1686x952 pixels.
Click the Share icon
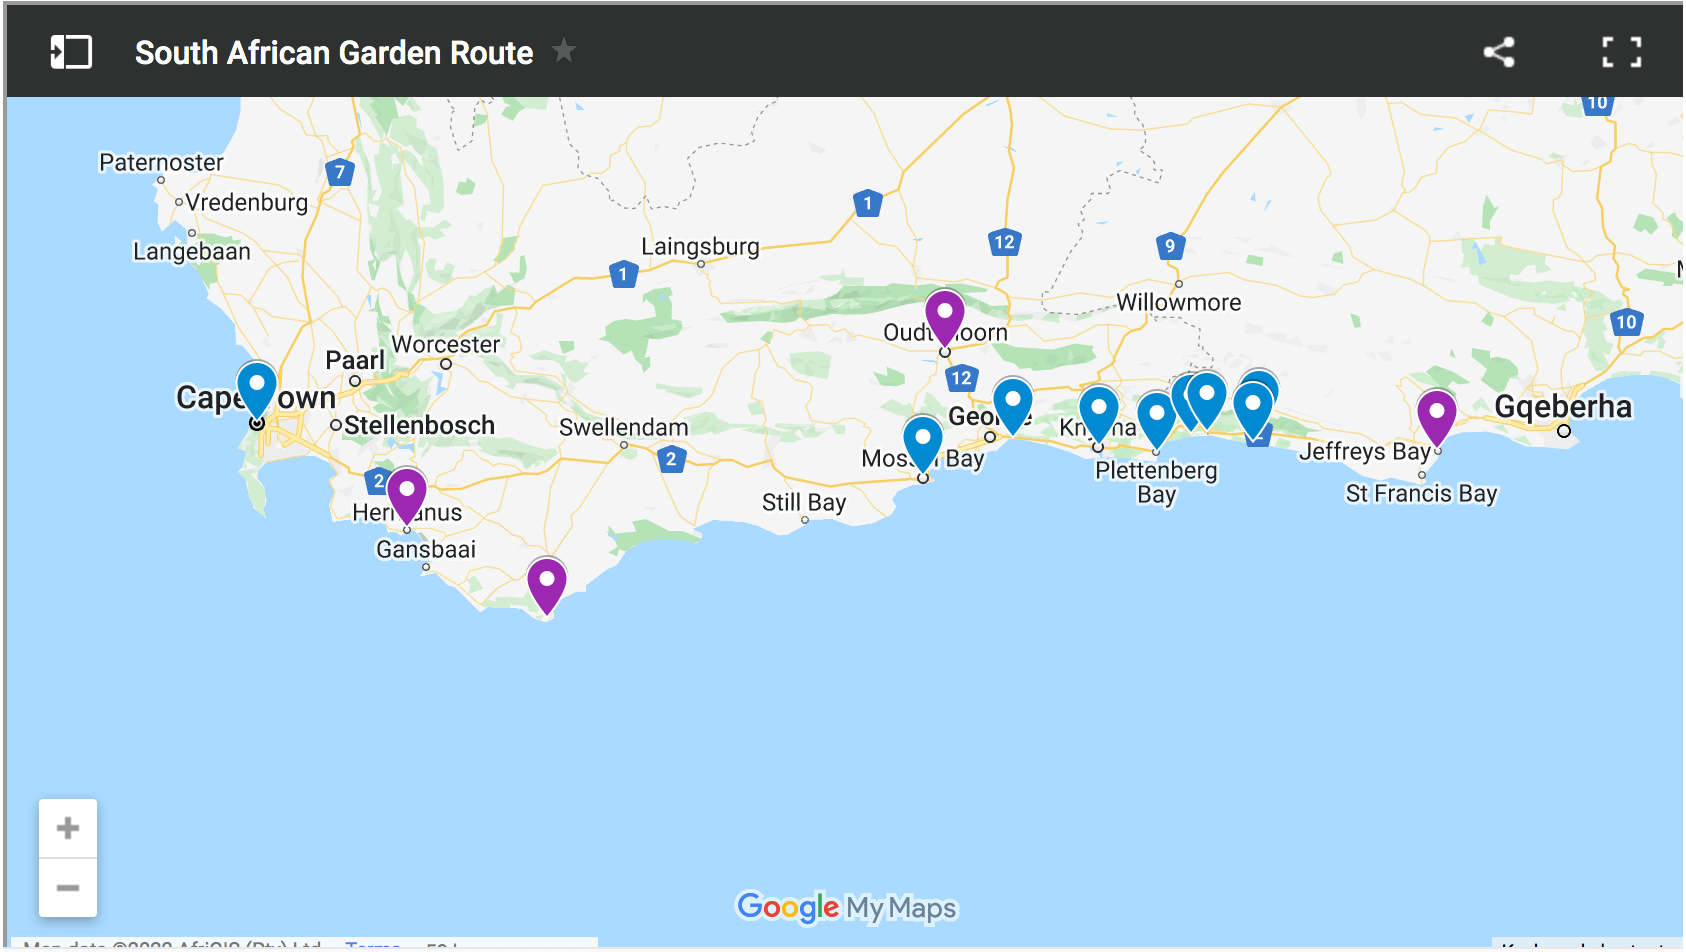pyautogui.click(x=1497, y=52)
